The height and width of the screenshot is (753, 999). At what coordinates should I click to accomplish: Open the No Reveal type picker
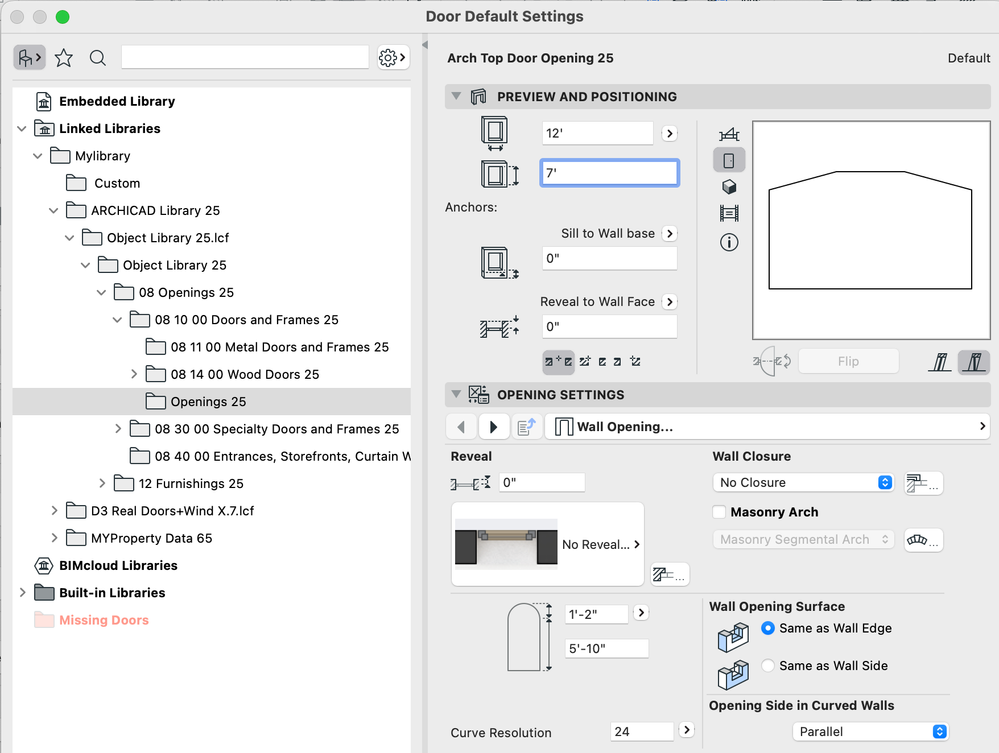(547, 544)
